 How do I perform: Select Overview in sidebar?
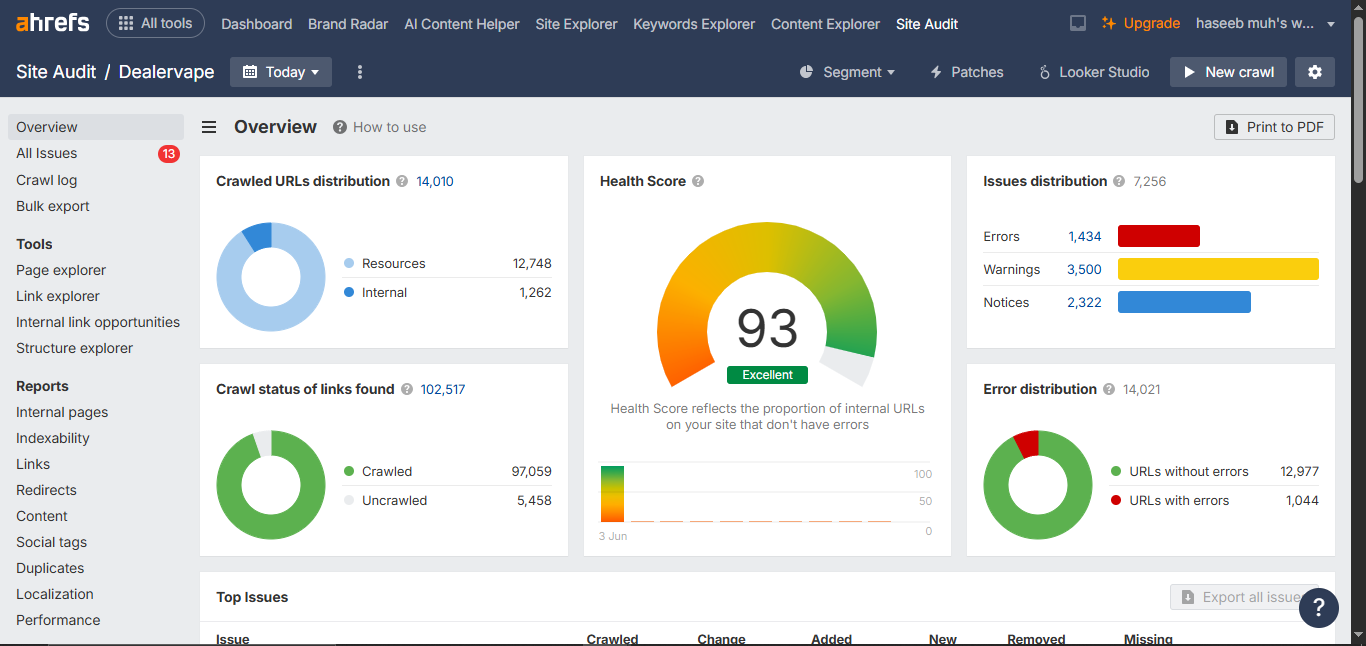point(96,127)
